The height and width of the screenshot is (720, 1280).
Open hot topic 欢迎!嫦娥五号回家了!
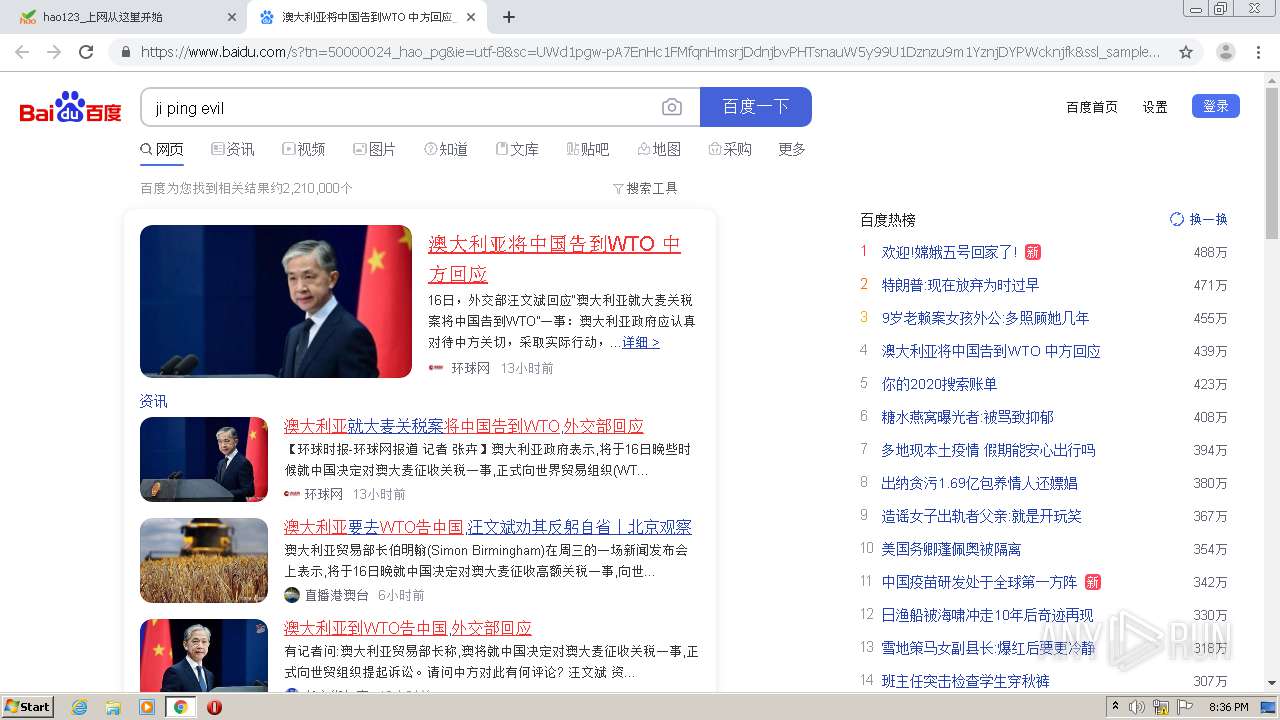[949, 252]
